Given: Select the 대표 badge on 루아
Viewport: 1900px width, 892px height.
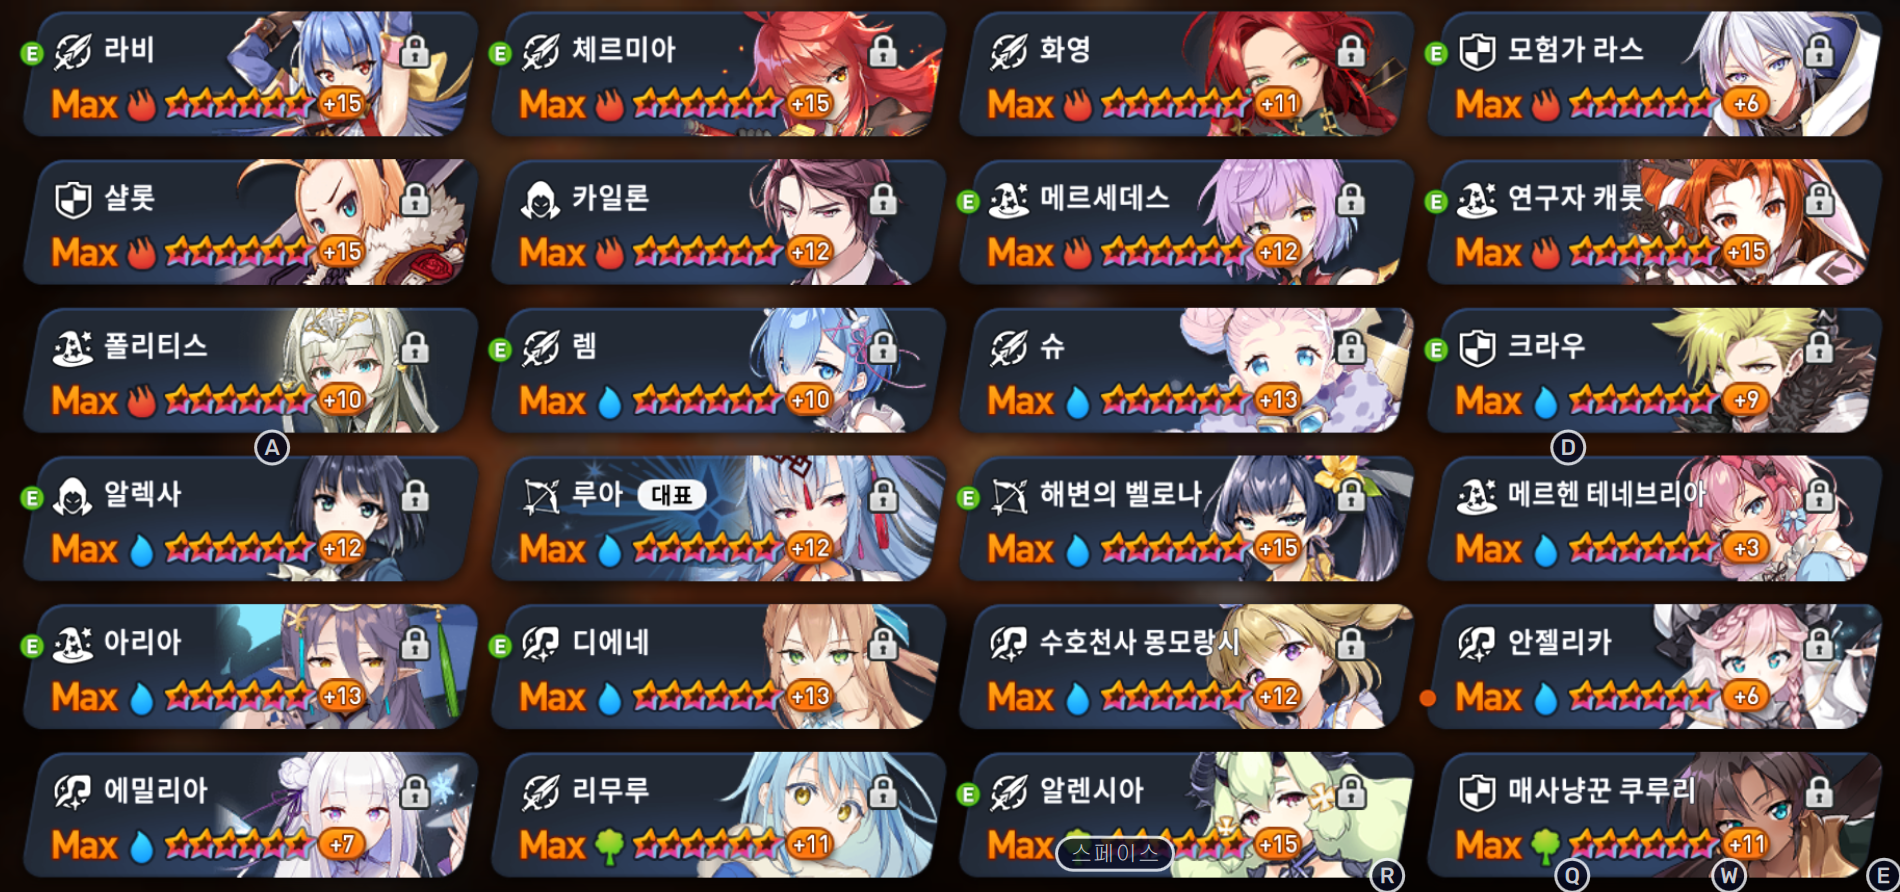Looking at the screenshot, I should [x=672, y=495].
